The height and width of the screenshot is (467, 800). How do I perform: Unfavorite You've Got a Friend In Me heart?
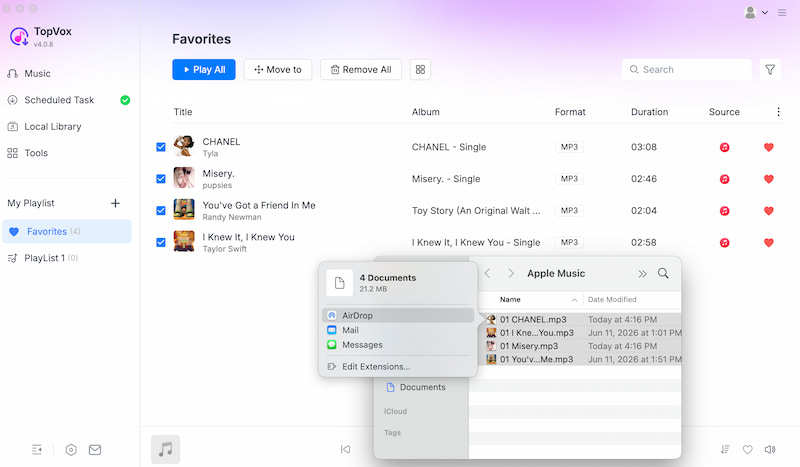pos(768,211)
